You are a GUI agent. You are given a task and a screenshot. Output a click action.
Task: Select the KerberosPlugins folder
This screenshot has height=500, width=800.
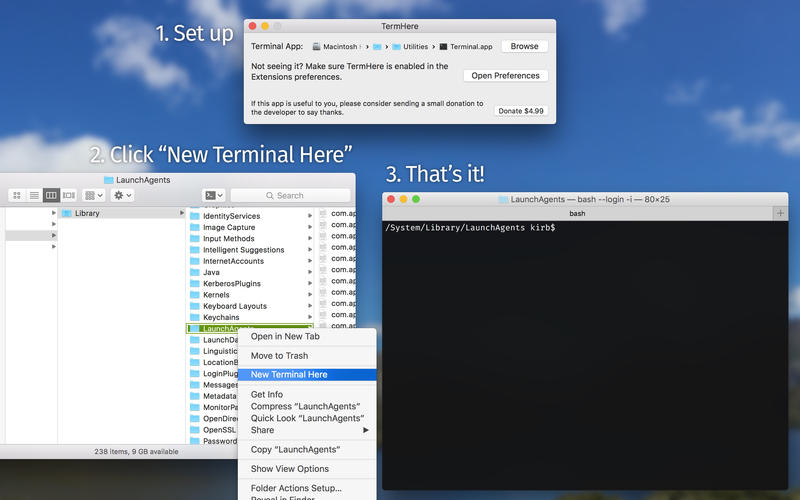click(x=251, y=283)
